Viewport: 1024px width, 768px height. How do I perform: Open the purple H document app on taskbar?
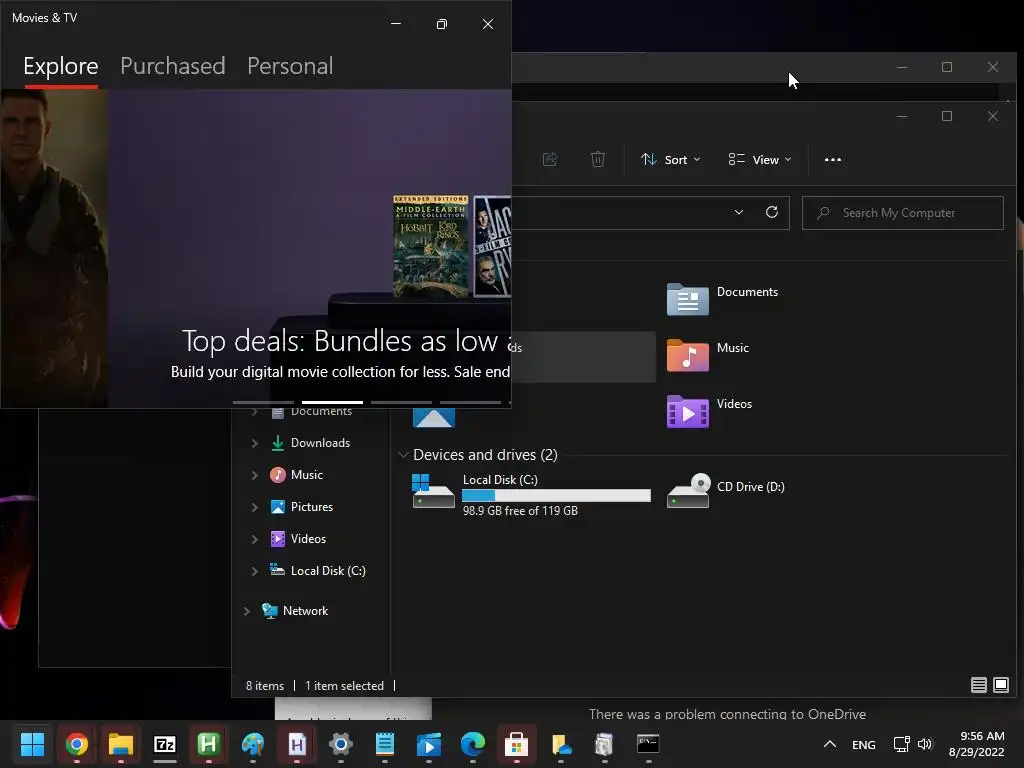tap(296, 744)
